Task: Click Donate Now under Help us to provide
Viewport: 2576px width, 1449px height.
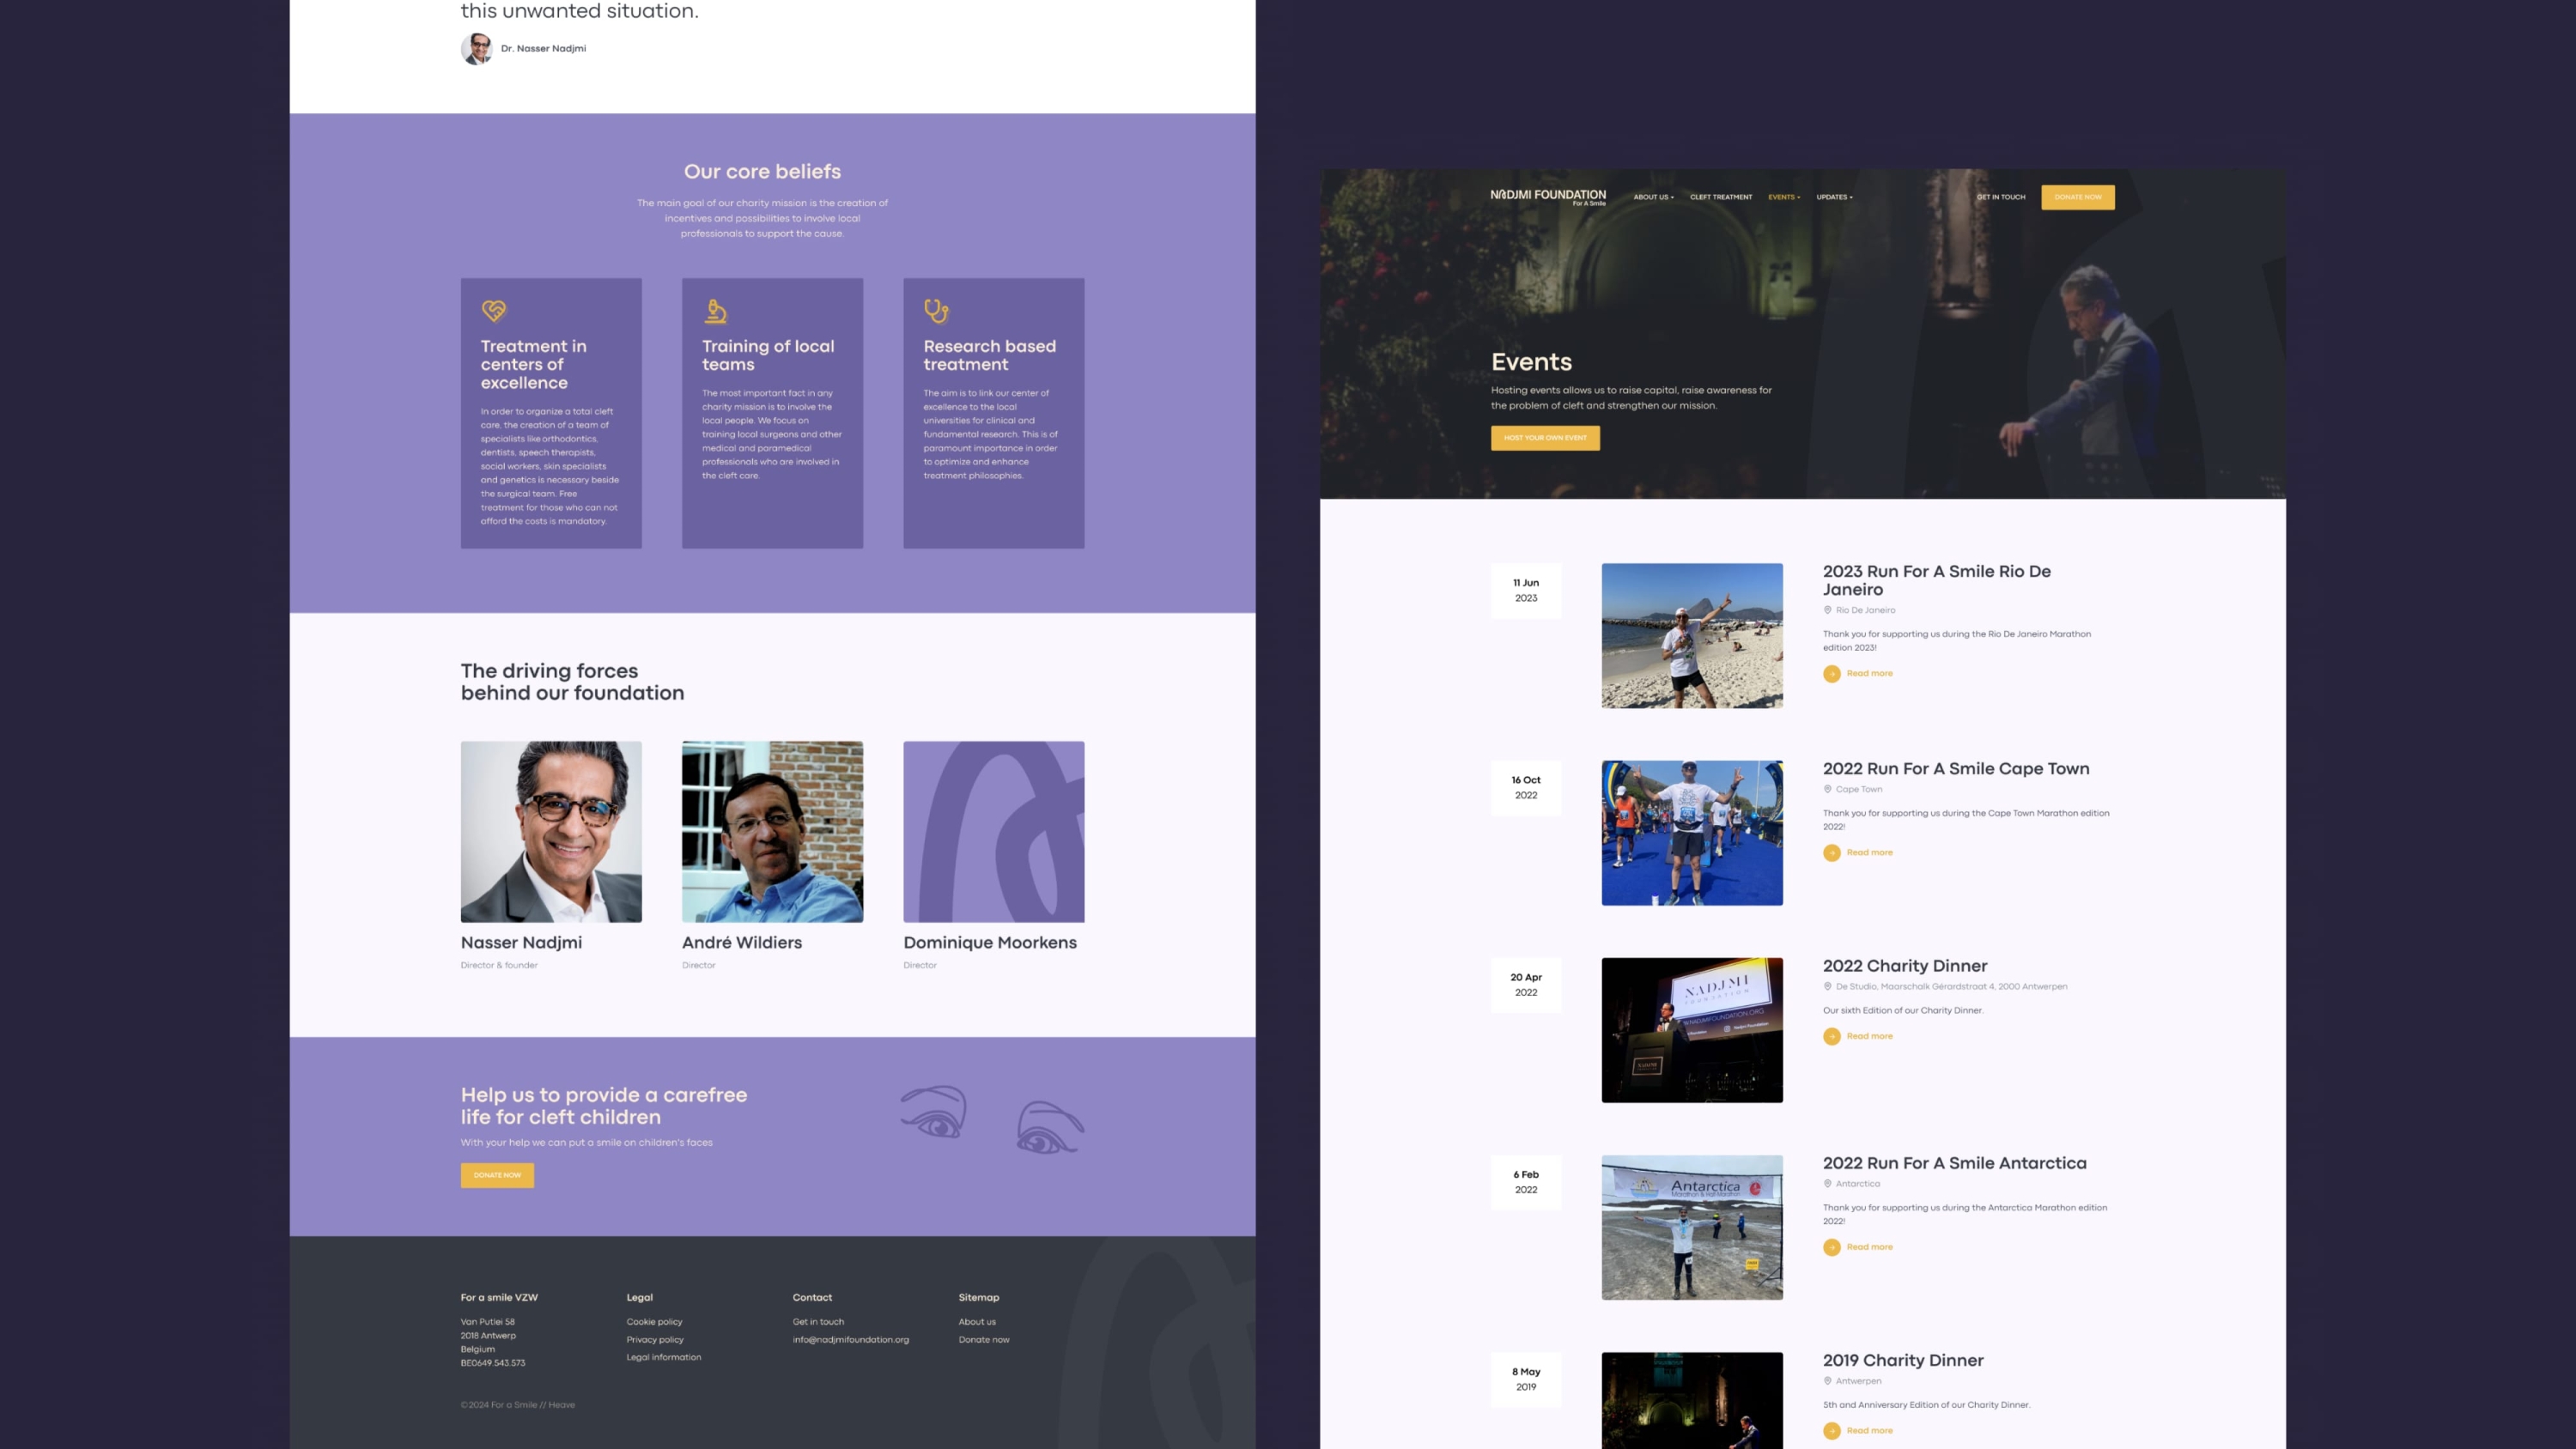Action: point(497,1175)
